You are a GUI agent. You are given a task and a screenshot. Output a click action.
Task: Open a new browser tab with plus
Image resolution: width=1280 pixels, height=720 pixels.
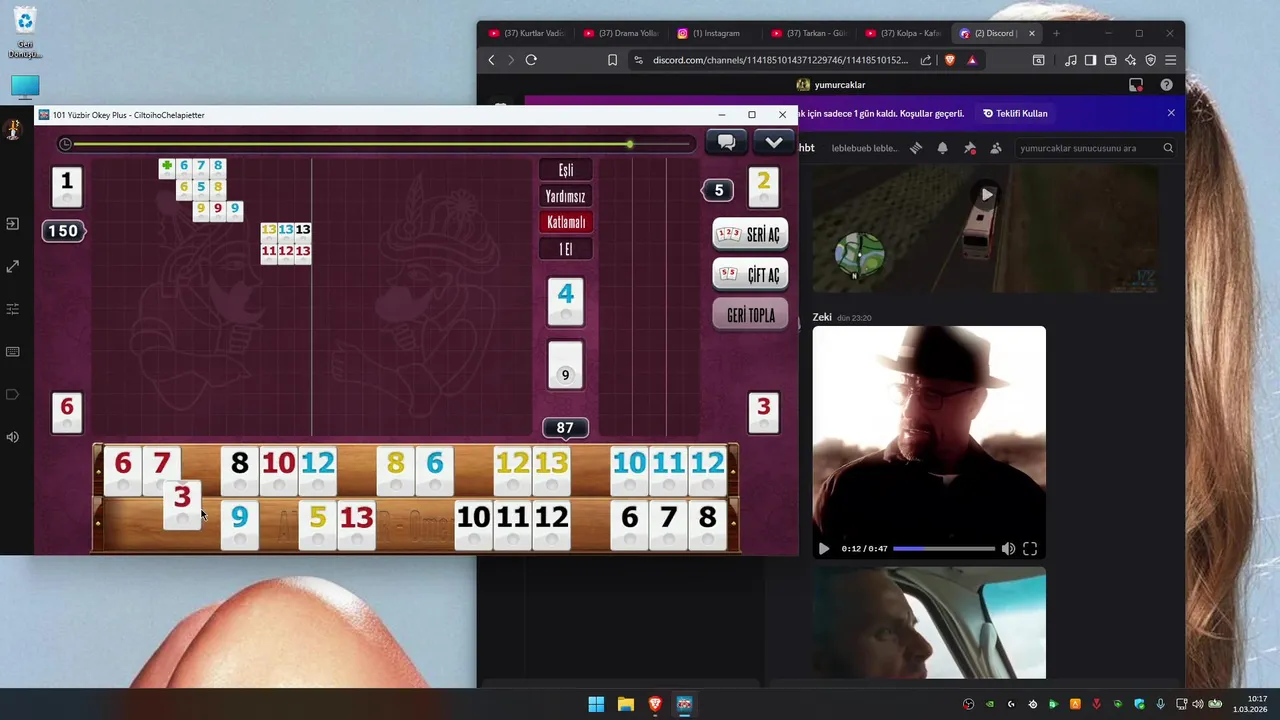coord(1056,33)
